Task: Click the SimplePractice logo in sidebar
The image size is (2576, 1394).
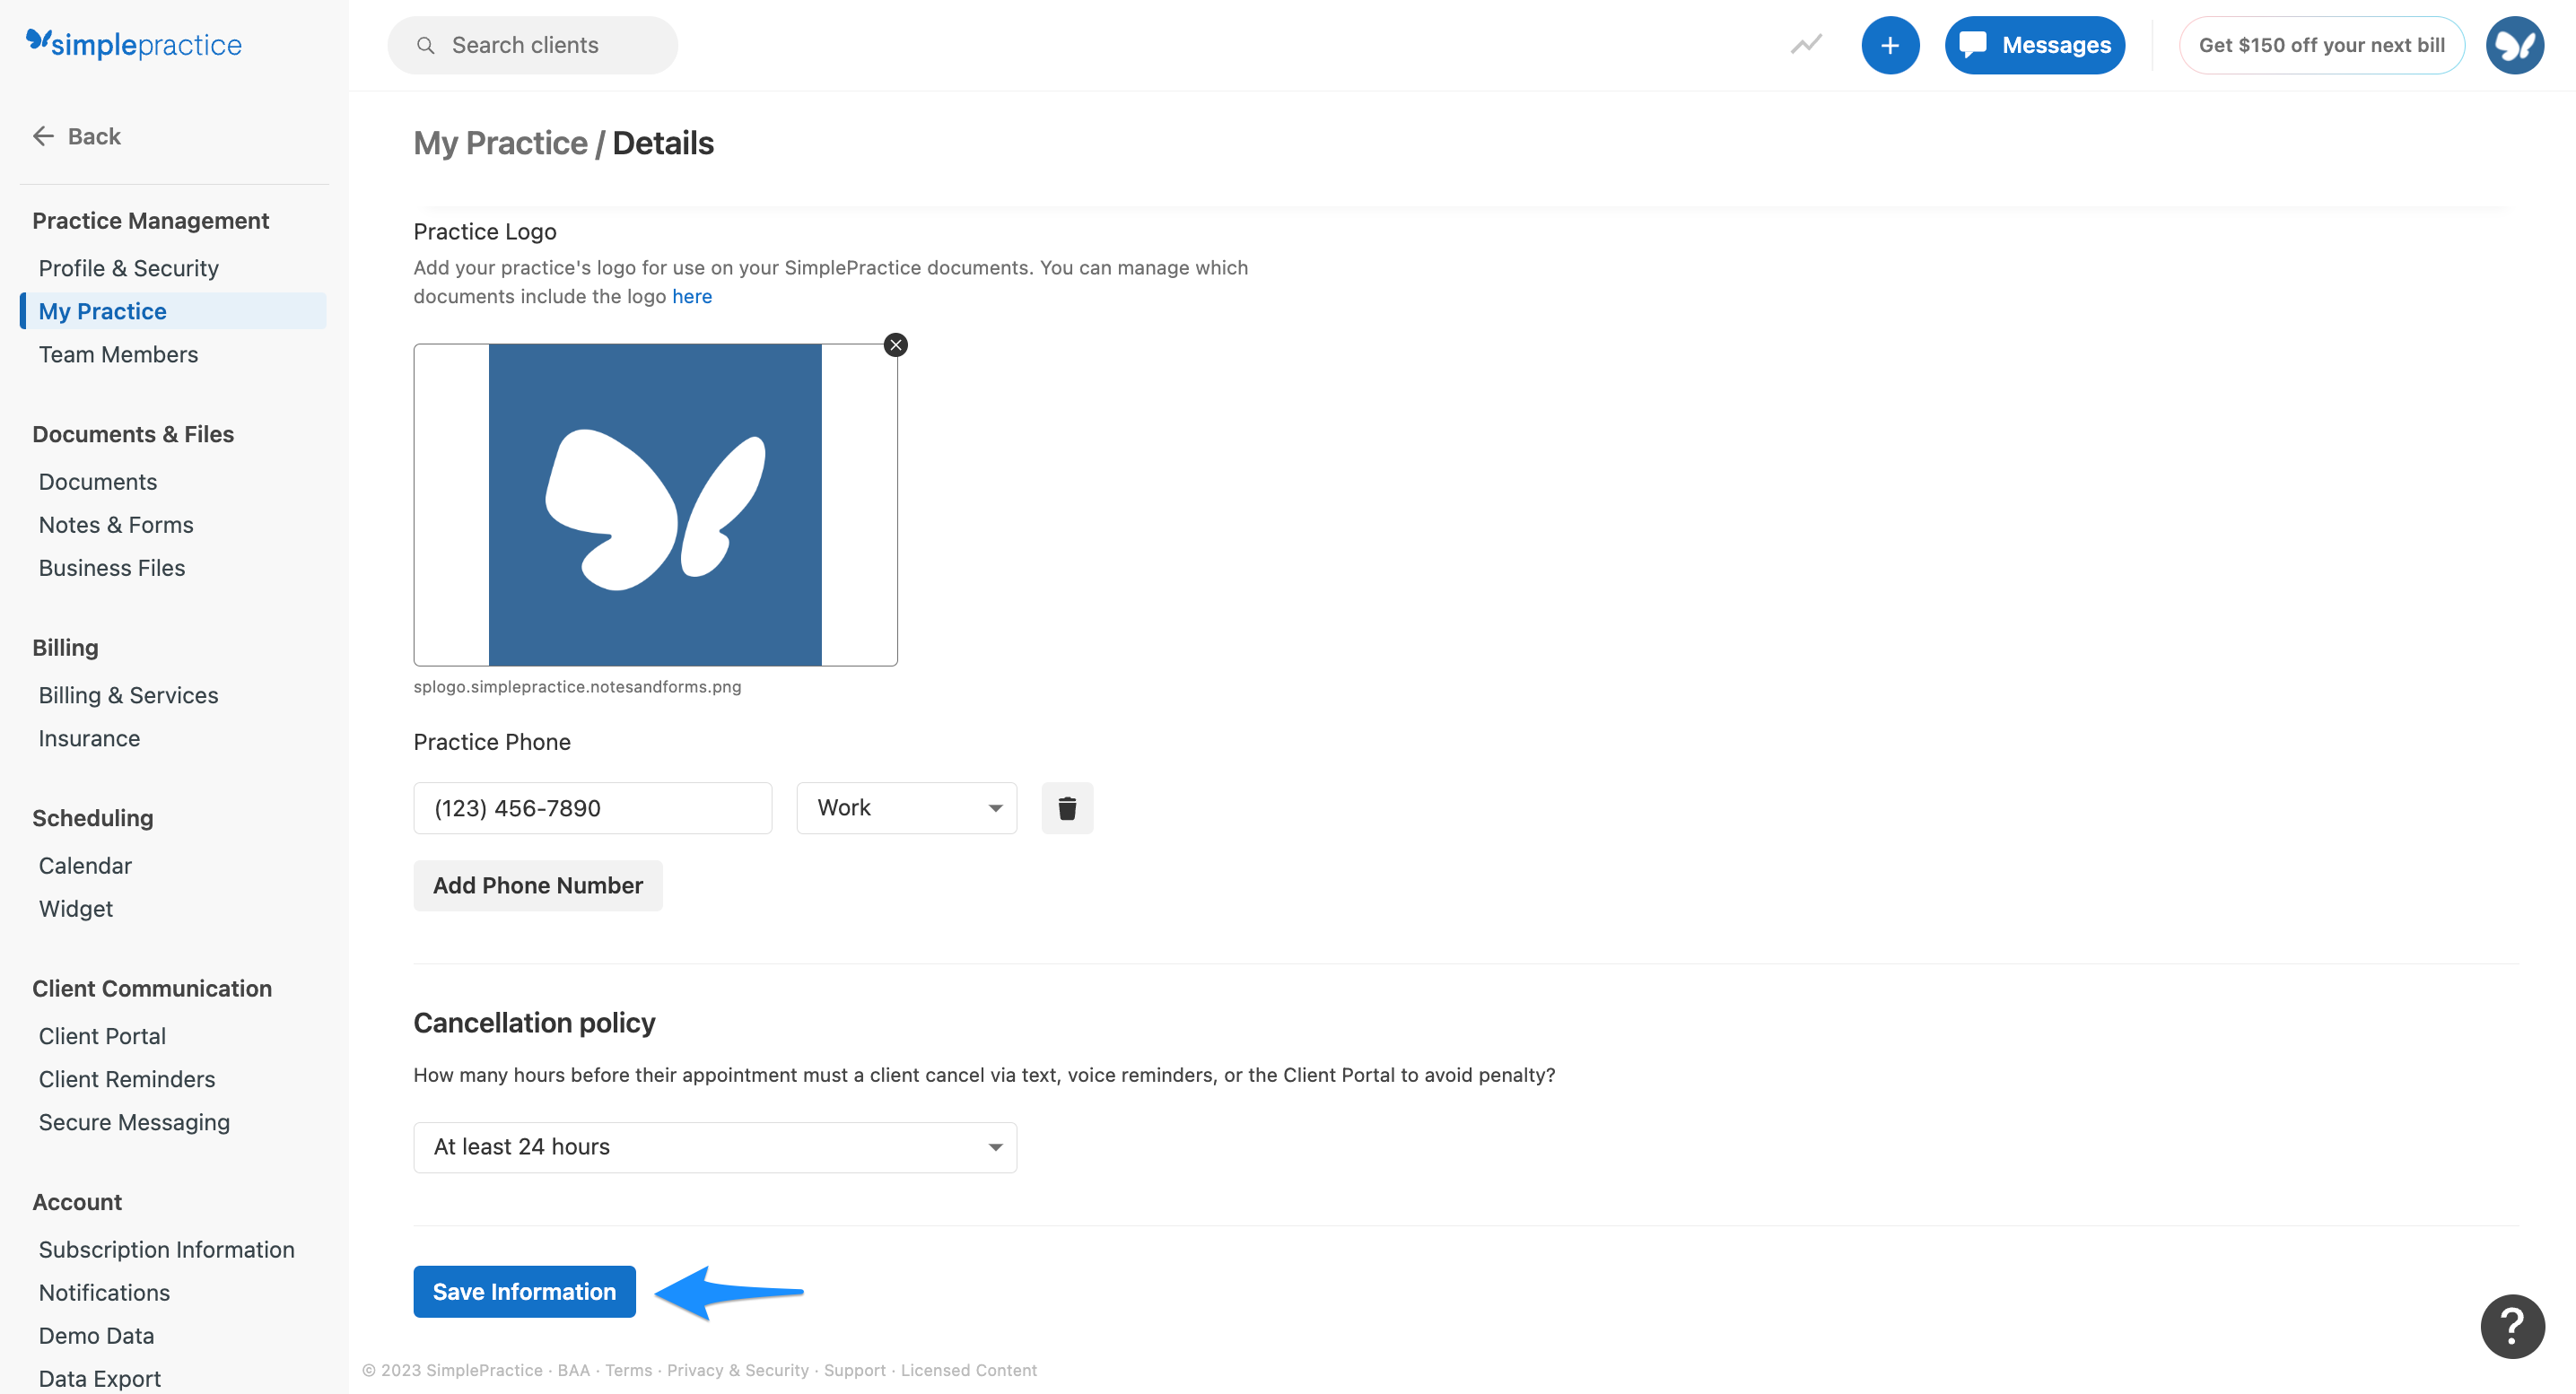Action: (x=133, y=44)
